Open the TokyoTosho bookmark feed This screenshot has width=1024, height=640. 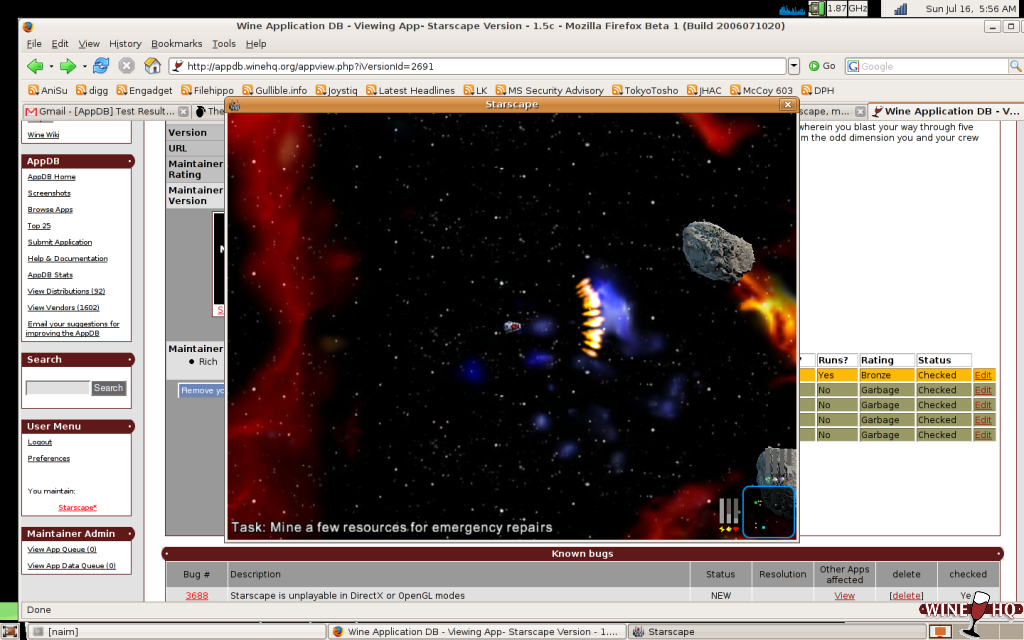[x=645, y=91]
